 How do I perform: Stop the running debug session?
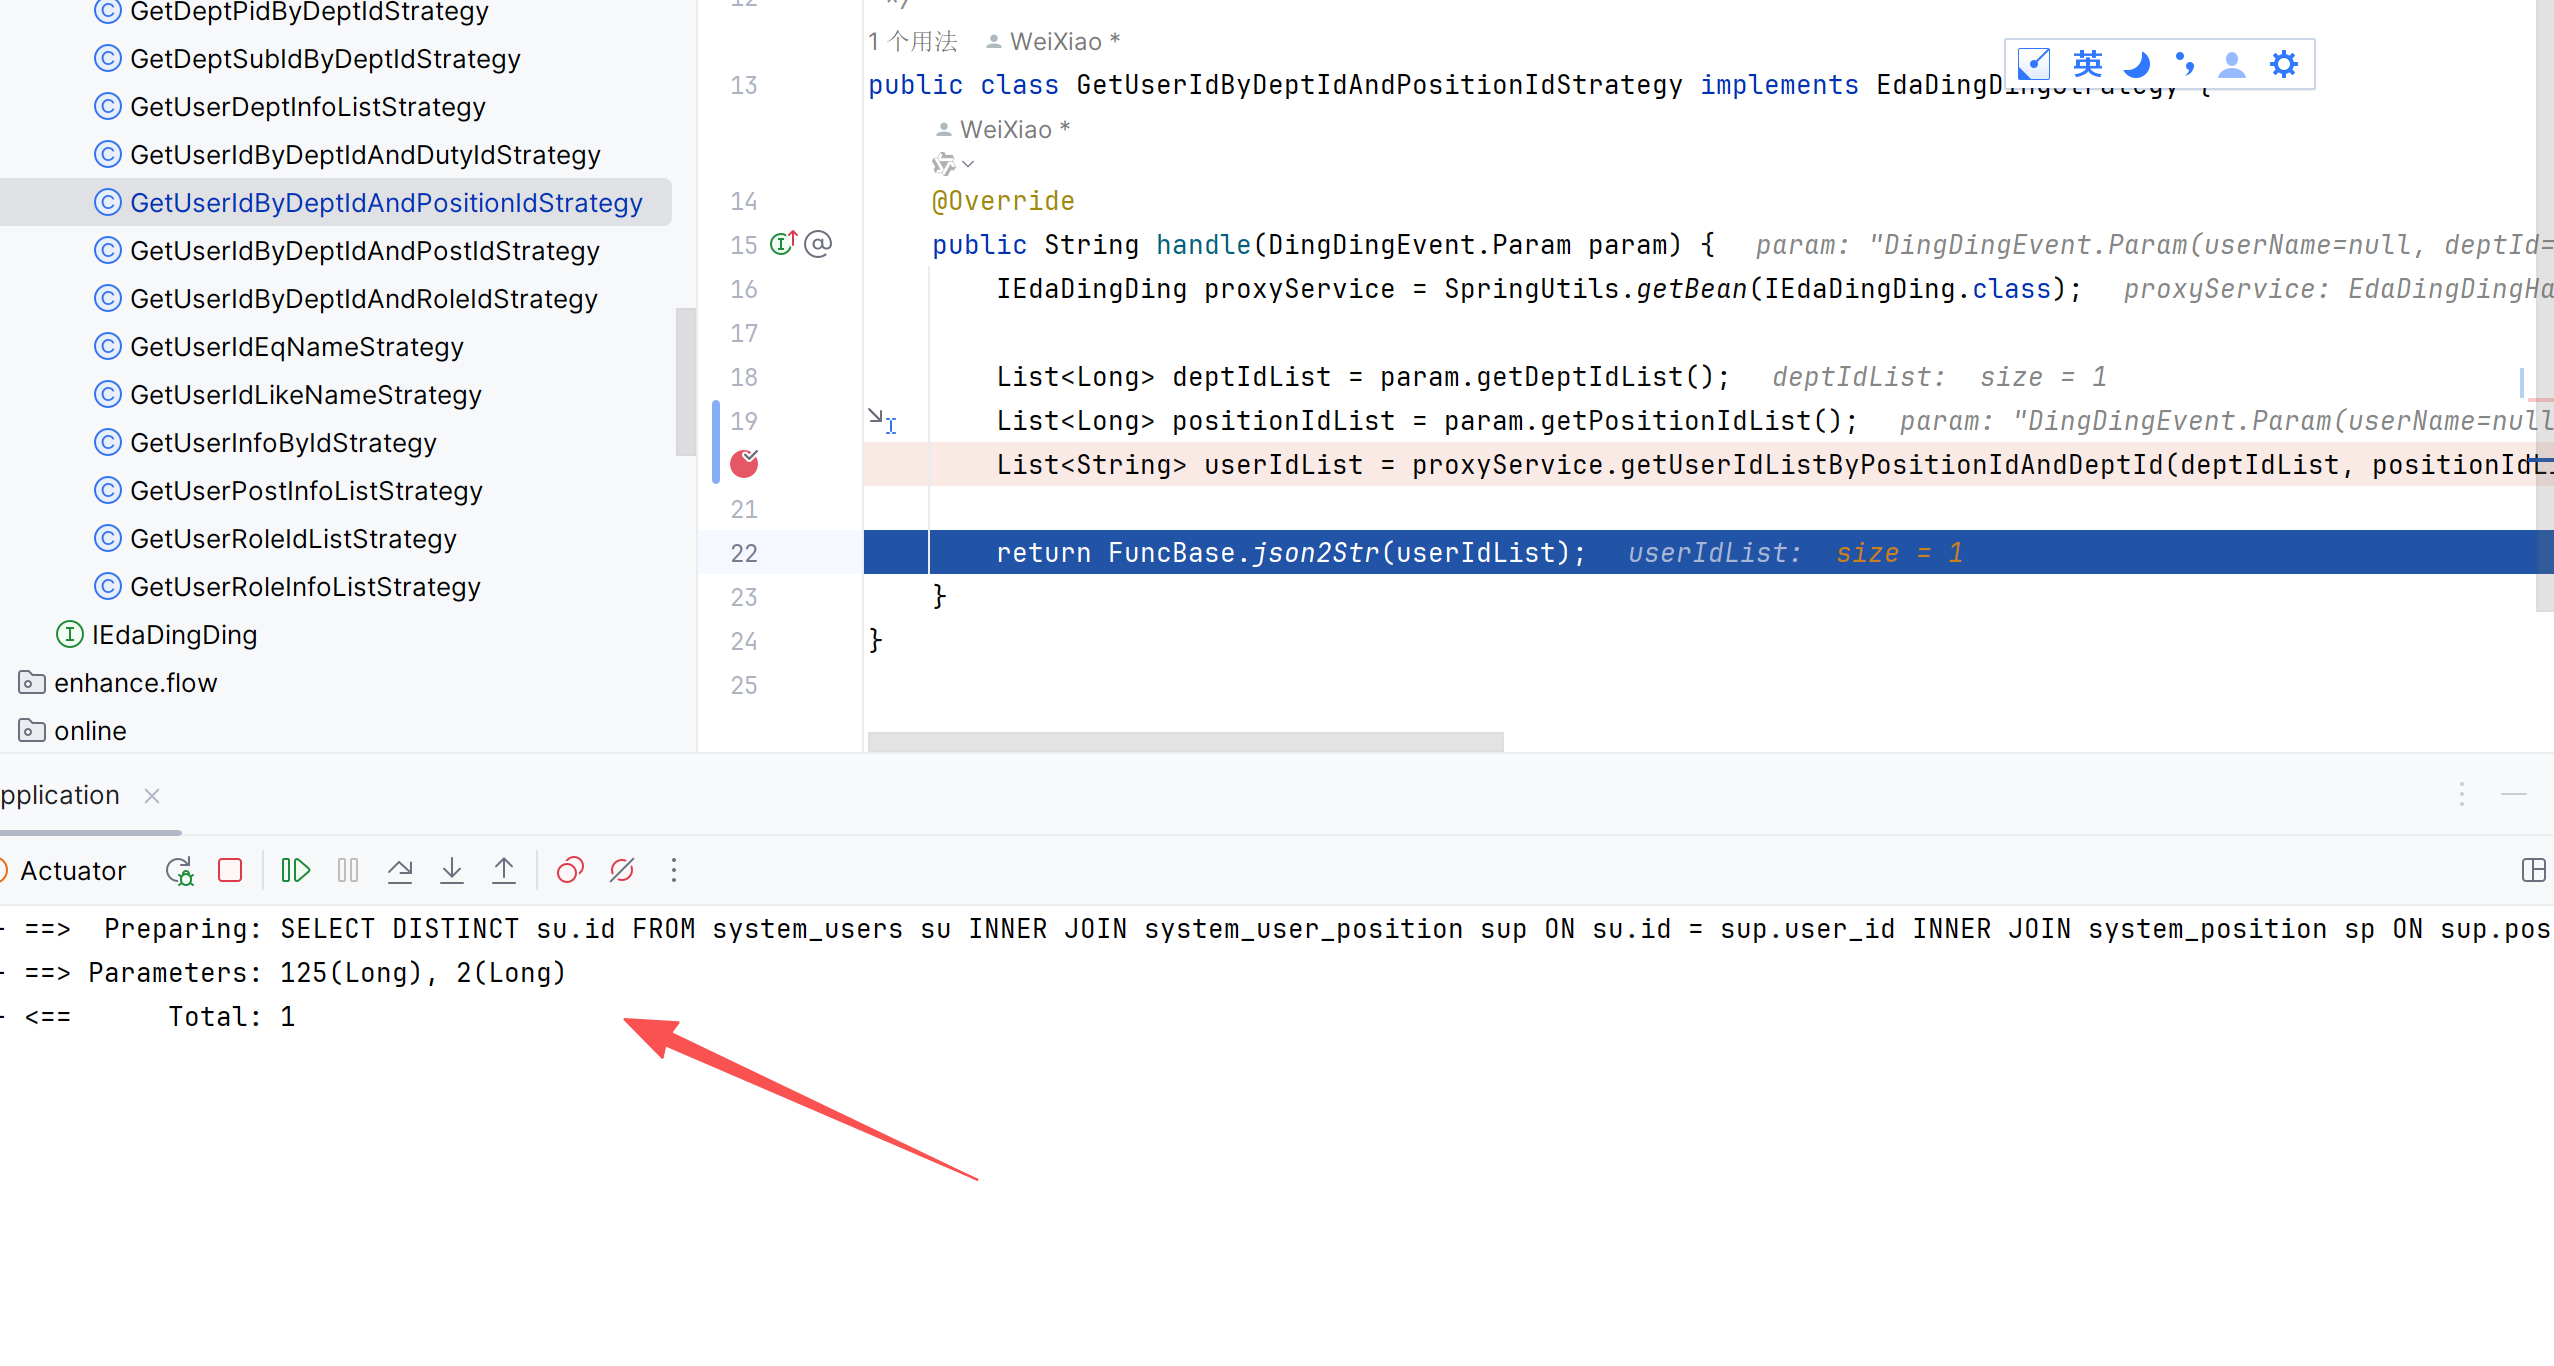(230, 870)
